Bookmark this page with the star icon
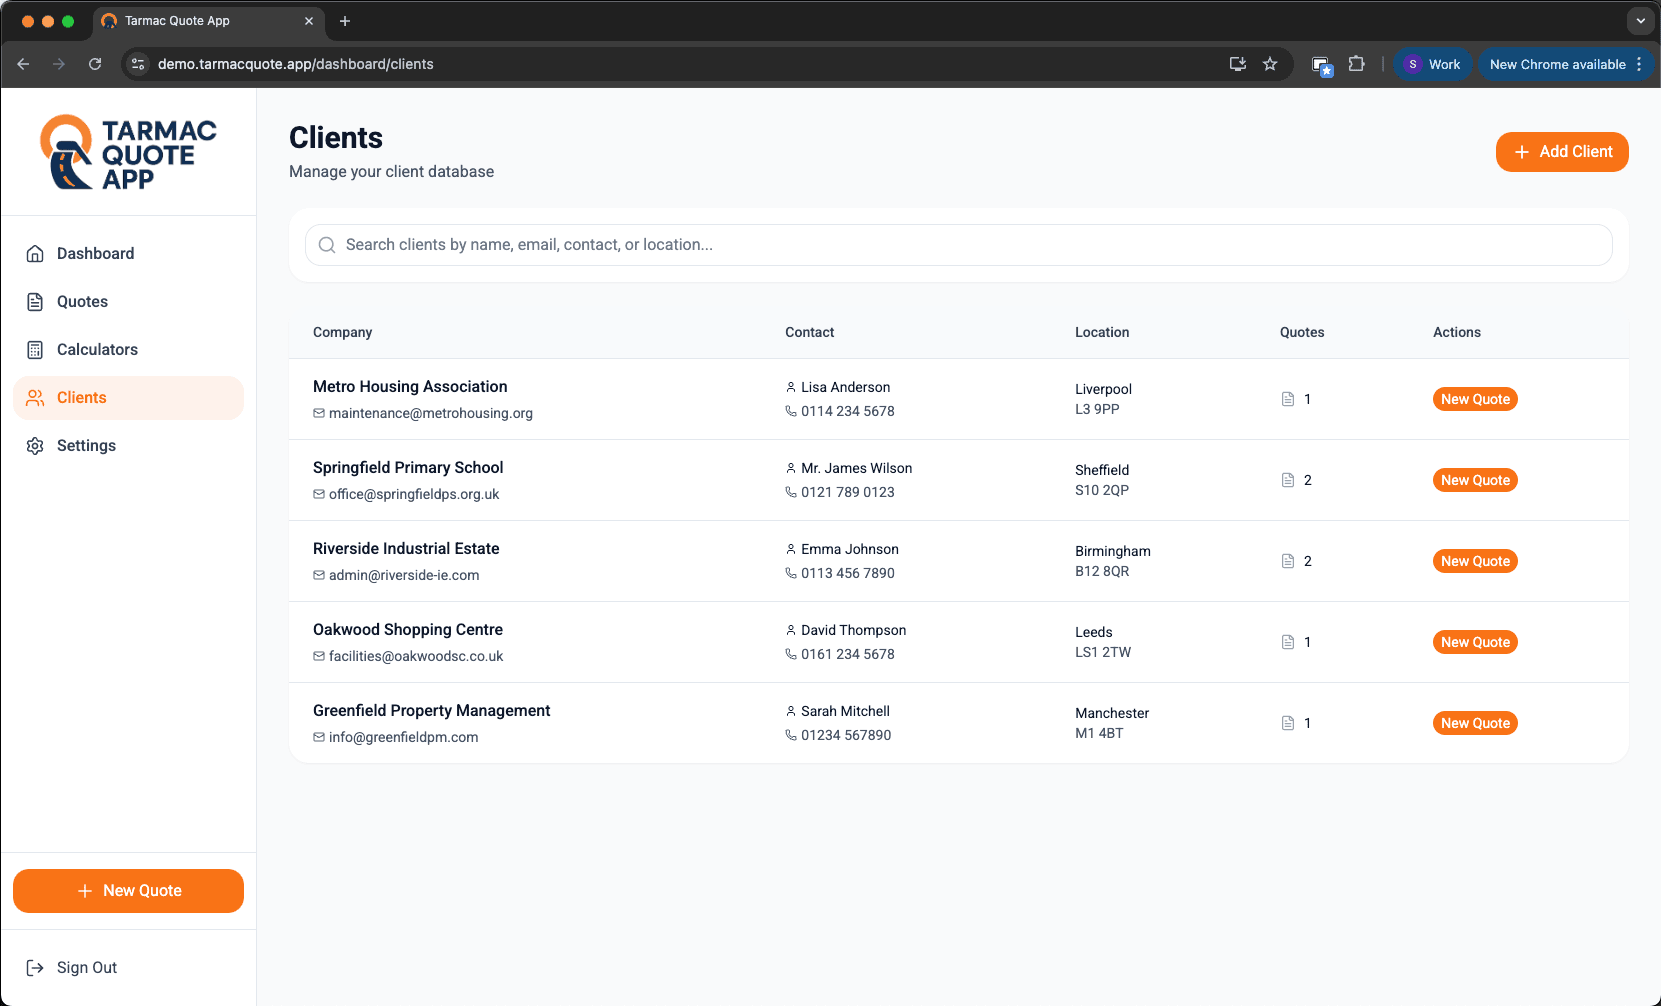Viewport: 1661px width, 1006px height. coord(1270,64)
